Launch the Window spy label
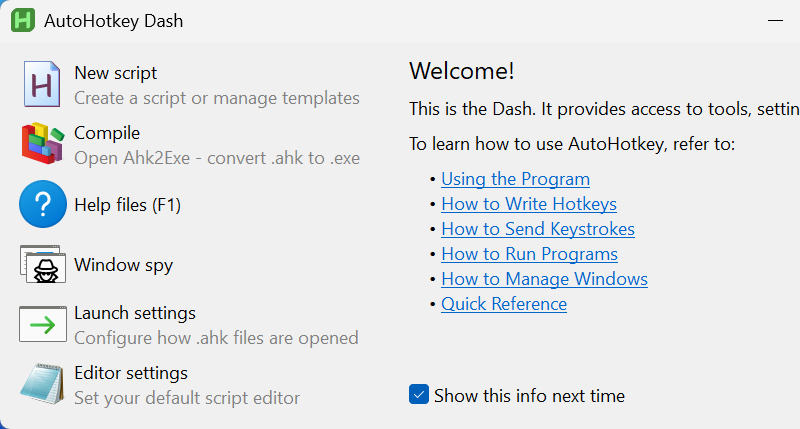800x429 pixels. 123,265
